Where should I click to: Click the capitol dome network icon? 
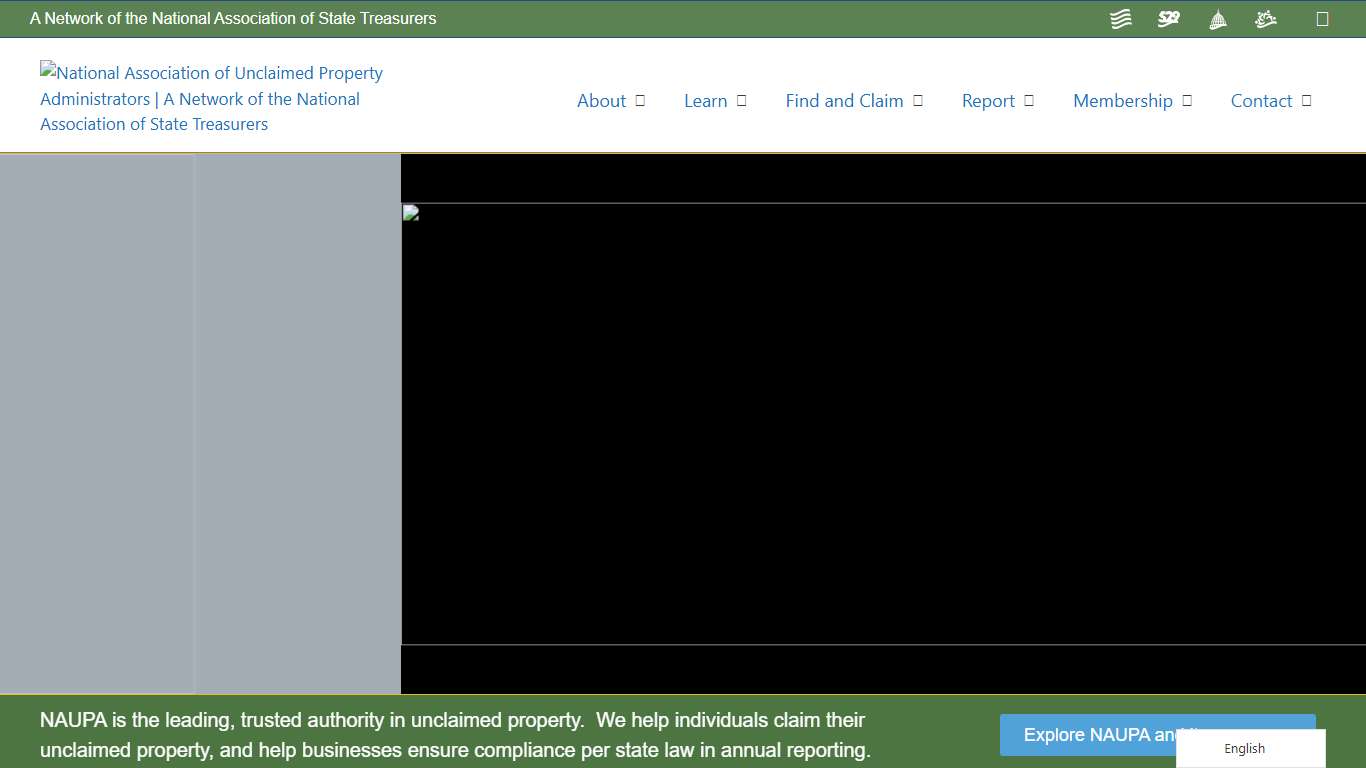[x=1217, y=18]
